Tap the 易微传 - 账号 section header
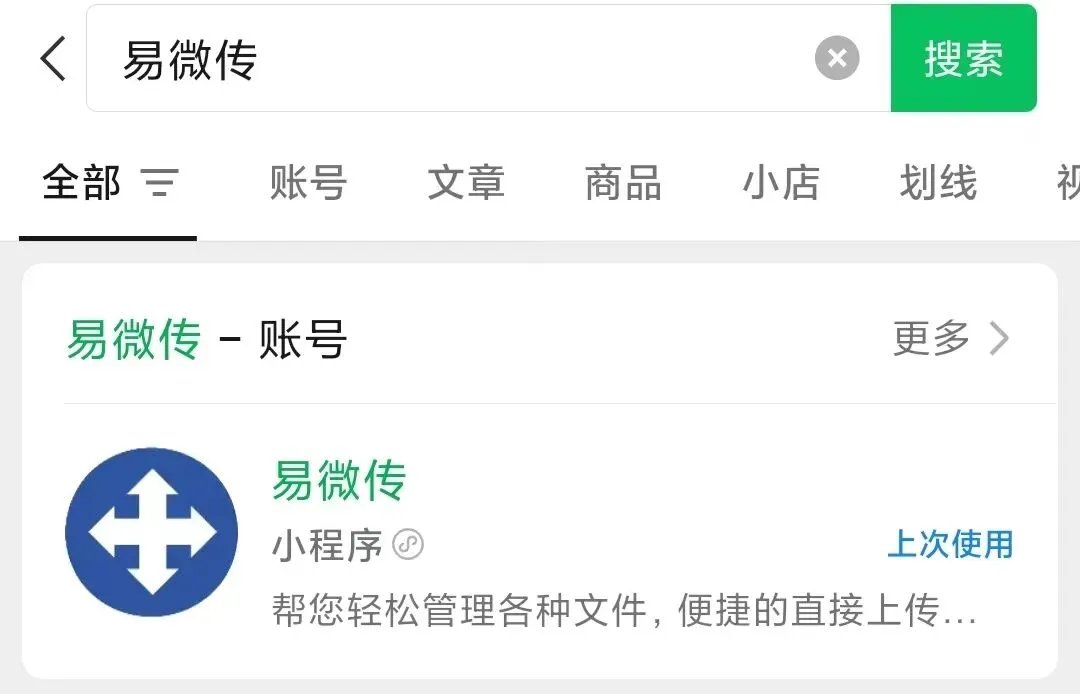Screen dimensions: 1080x694 click(207, 339)
